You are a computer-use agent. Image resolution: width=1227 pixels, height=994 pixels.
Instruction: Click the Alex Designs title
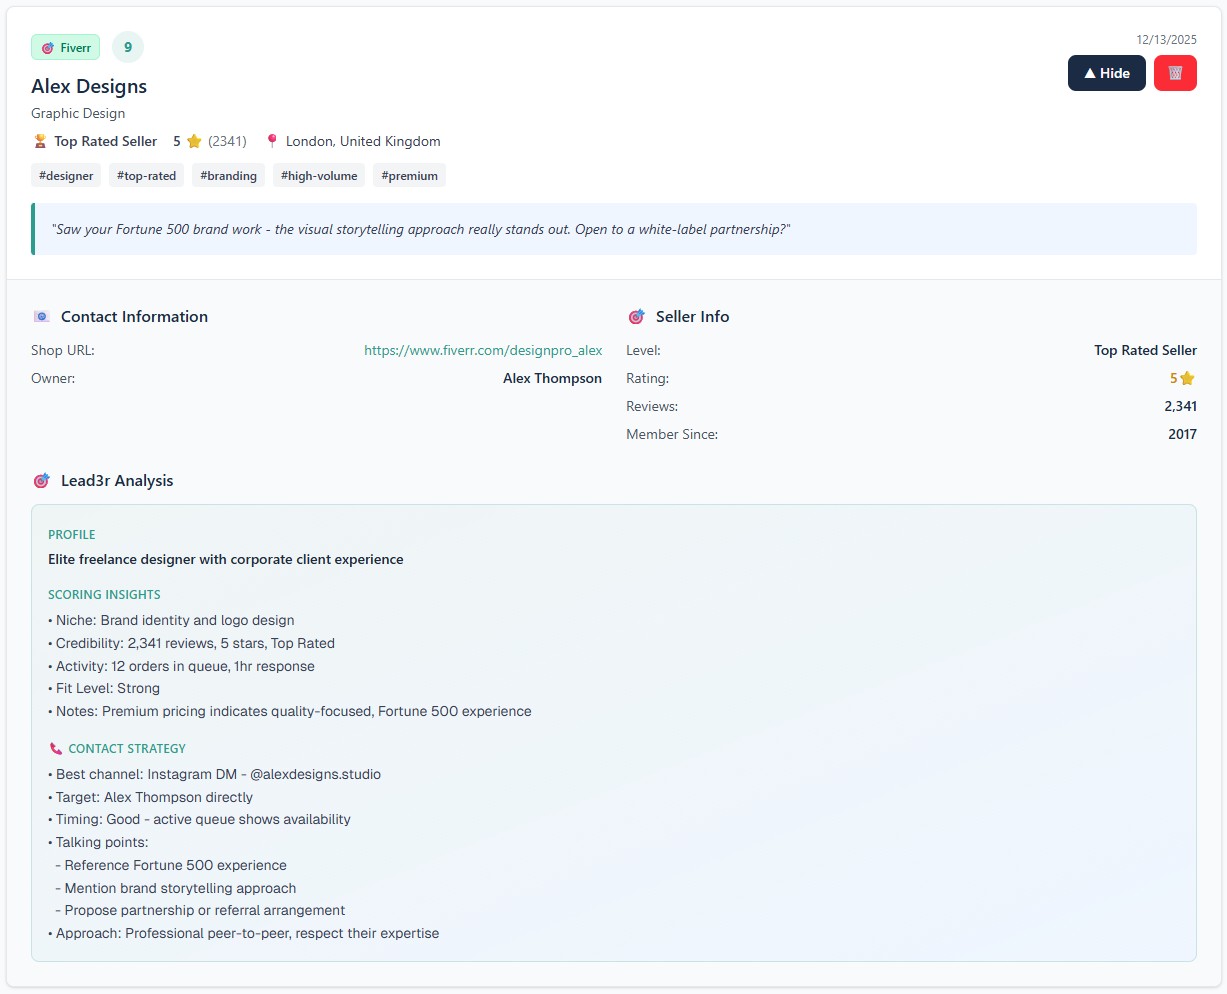[89, 86]
